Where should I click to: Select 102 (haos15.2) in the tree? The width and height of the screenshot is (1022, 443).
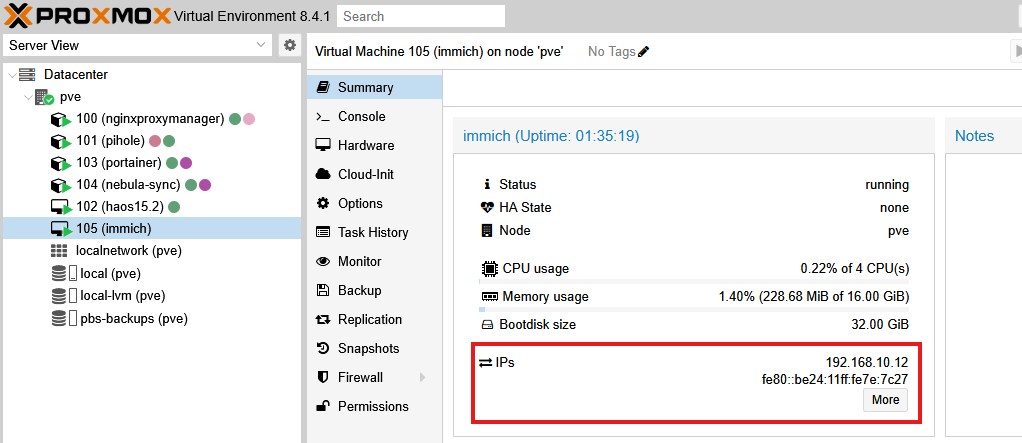click(x=152, y=207)
